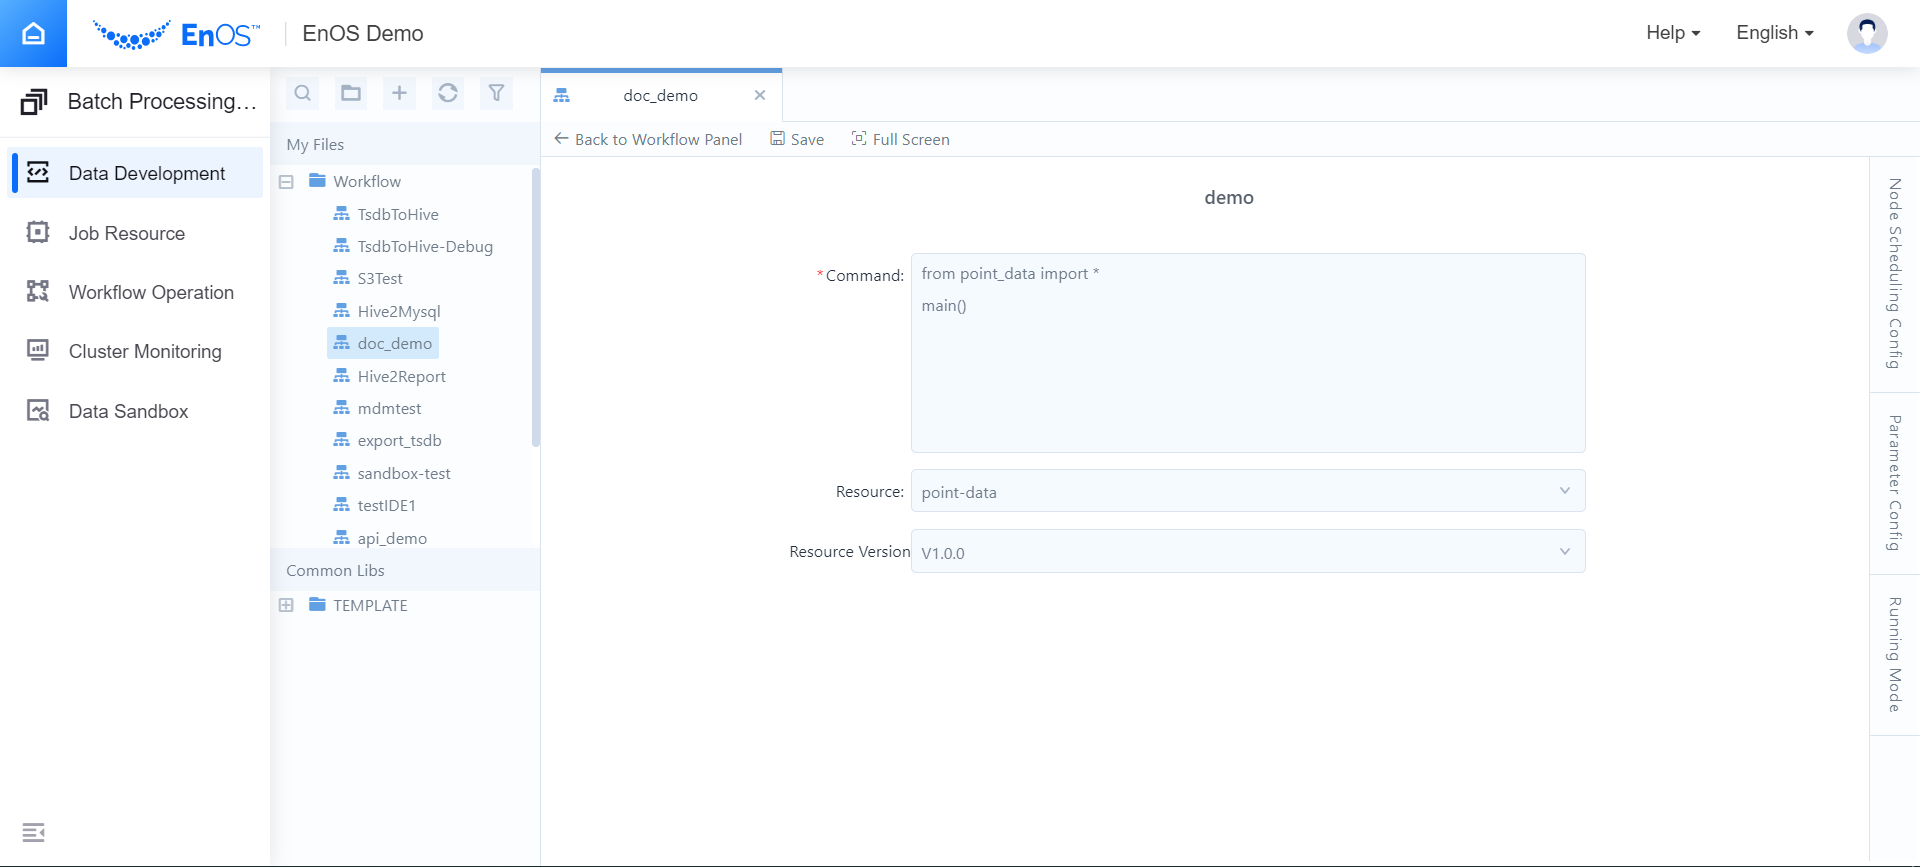Click the Full Screen icon
1920x867 pixels.
[859, 139]
